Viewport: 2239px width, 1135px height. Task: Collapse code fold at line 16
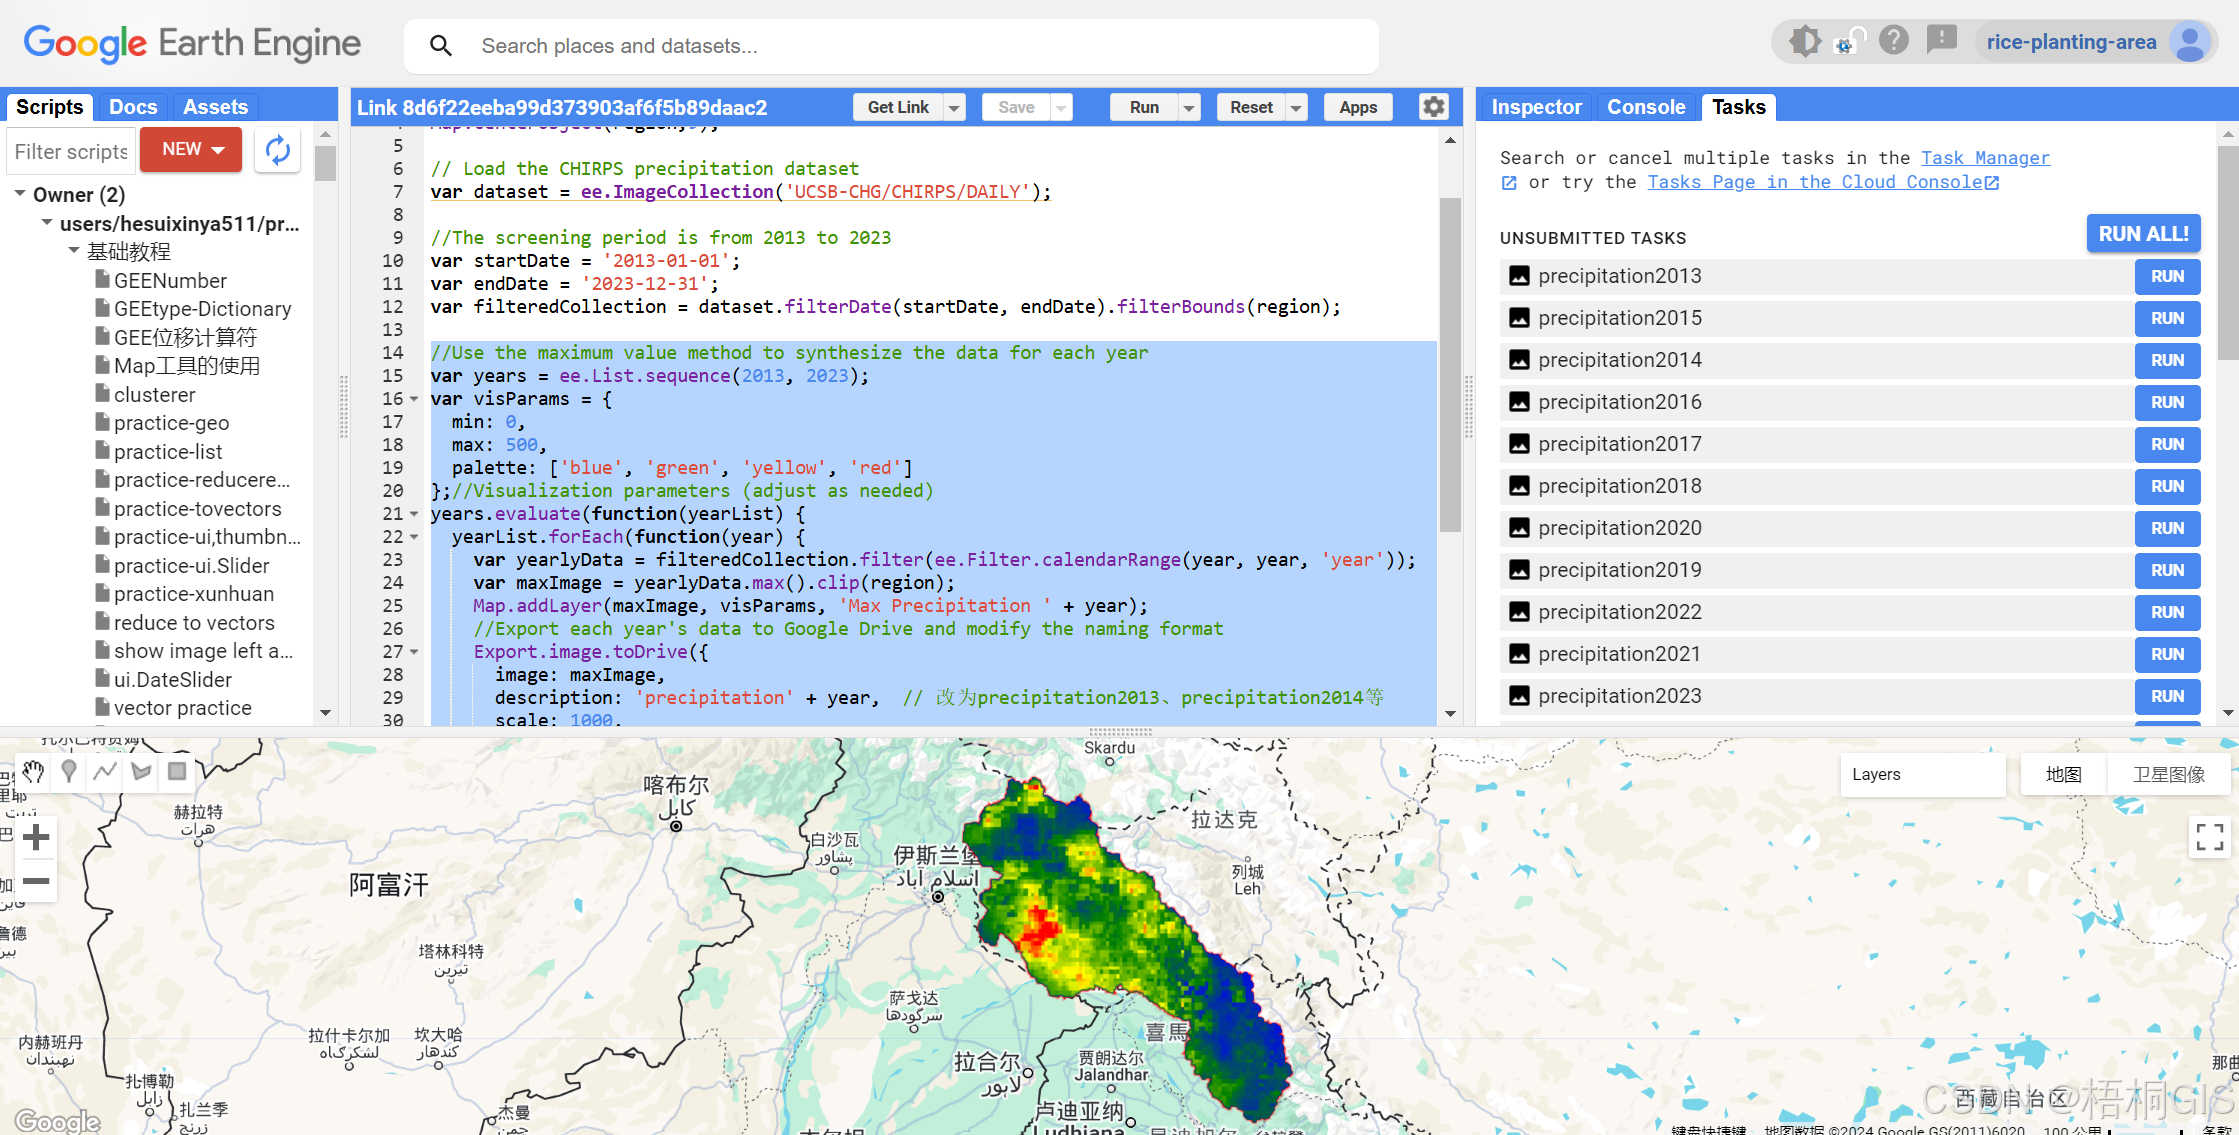(x=414, y=399)
